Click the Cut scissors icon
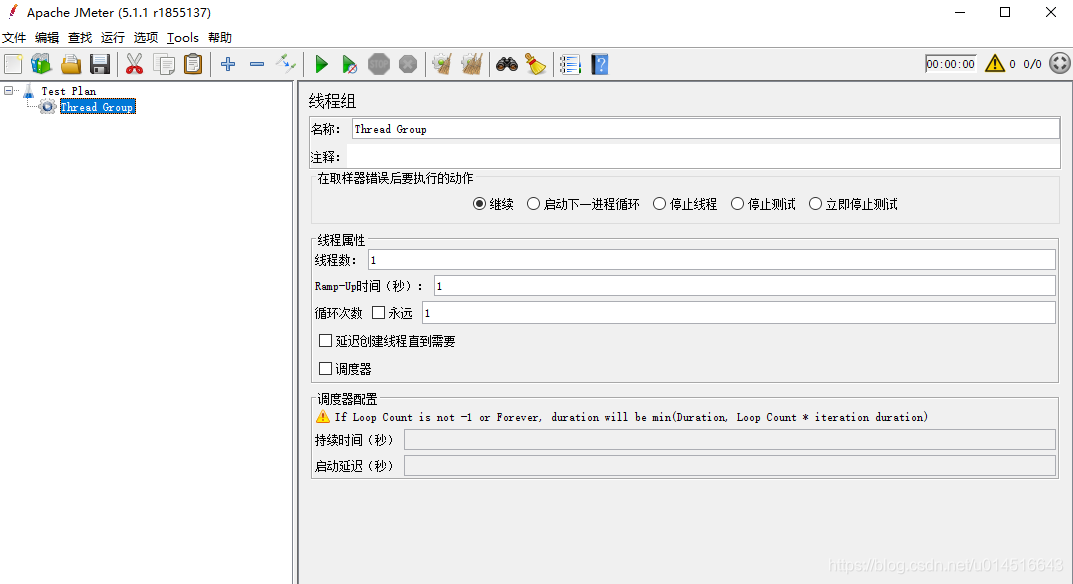 pyautogui.click(x=134, y=64)
